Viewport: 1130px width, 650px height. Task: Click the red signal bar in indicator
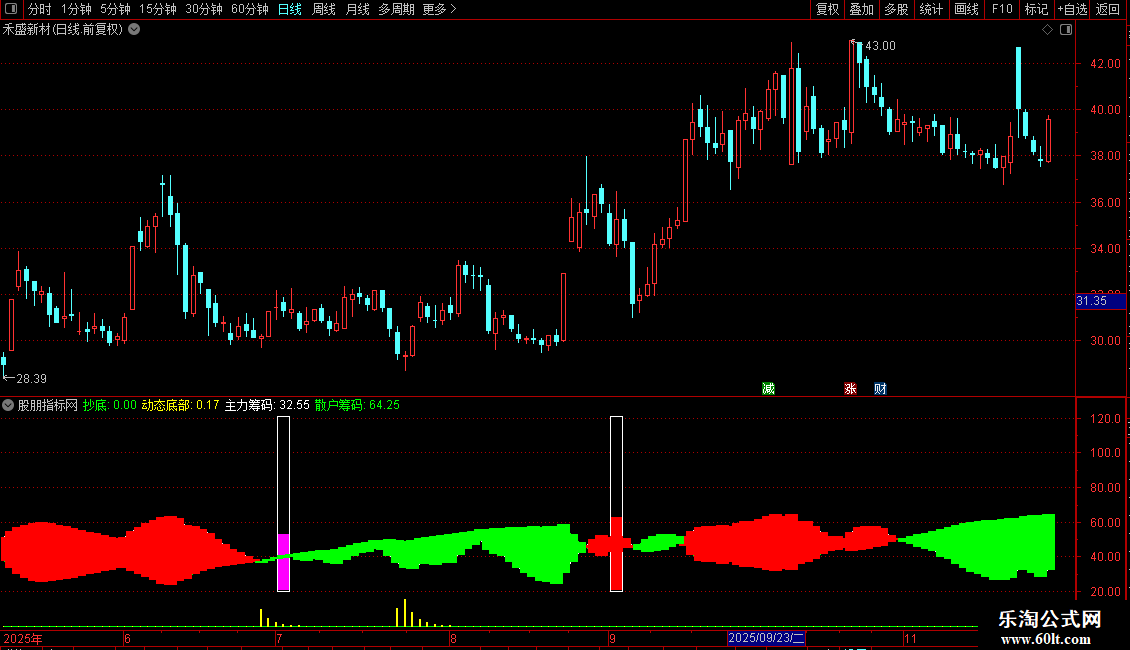(x=616, y=553)
